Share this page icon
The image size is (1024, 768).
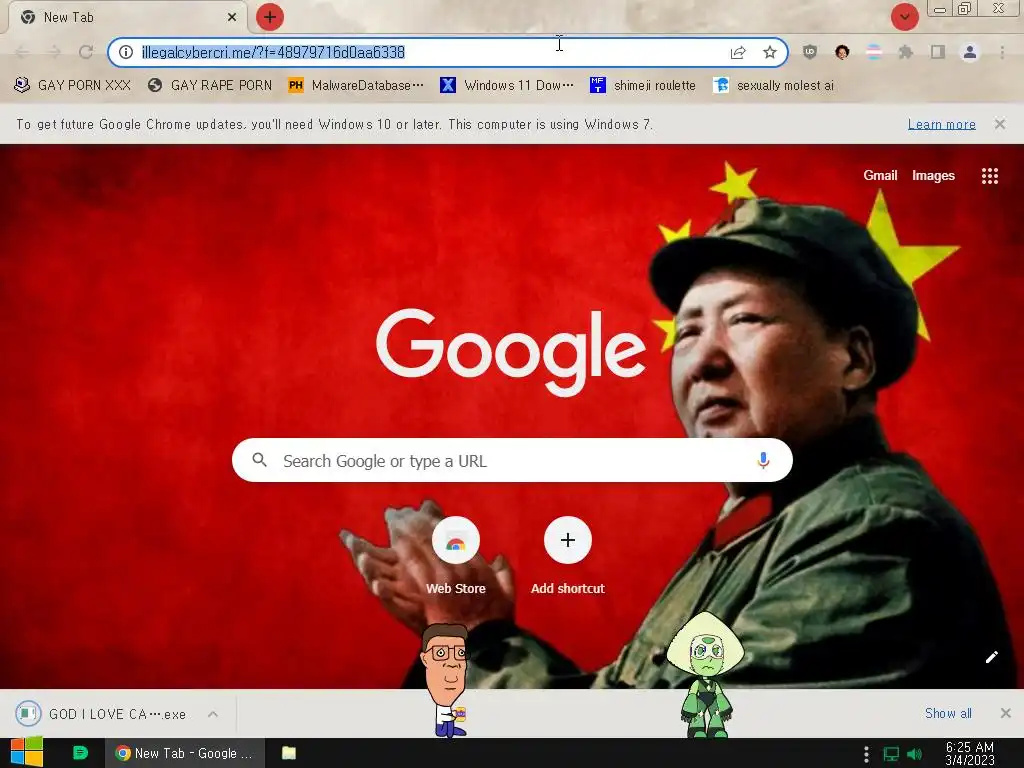click(738, 52)
